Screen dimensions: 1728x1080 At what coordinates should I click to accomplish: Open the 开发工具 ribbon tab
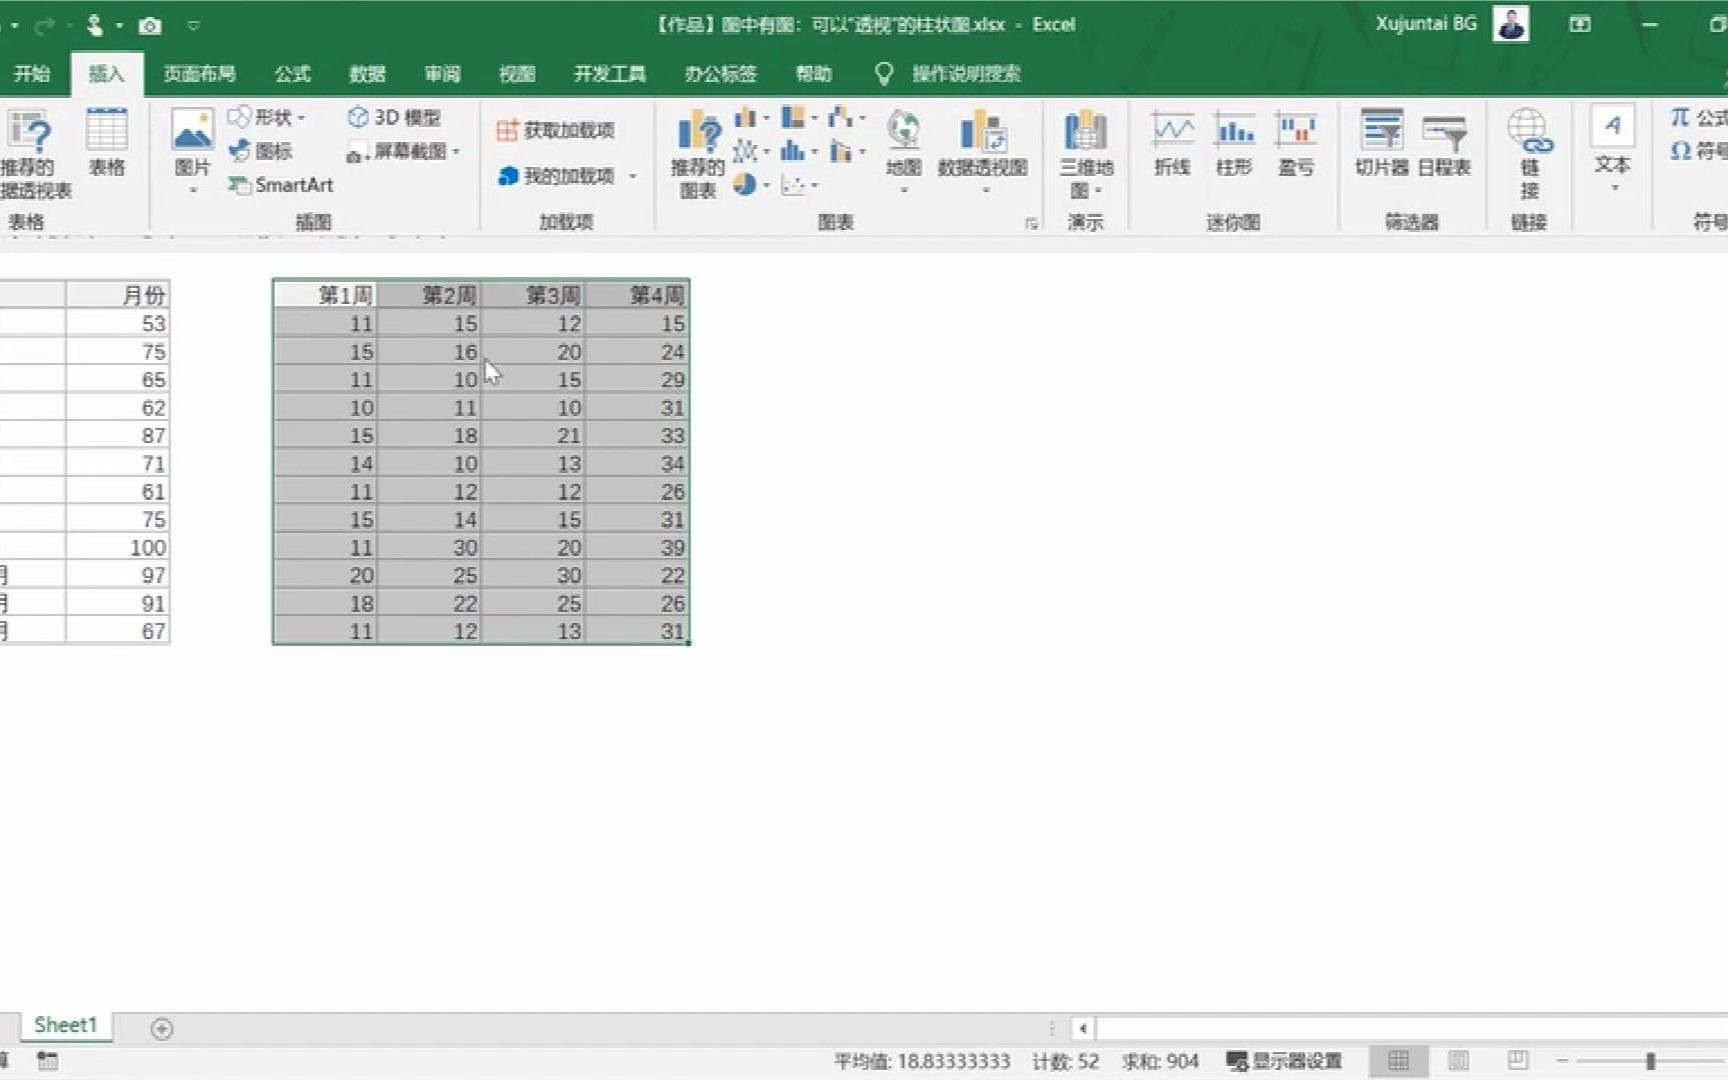pyautogui.click(x=608, y=73)
